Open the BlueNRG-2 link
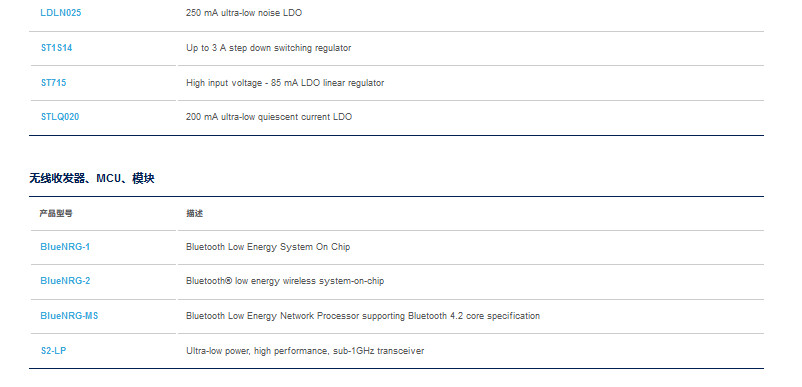The height and width of the screenshot is (387, 802). click(x=65, y=281)
